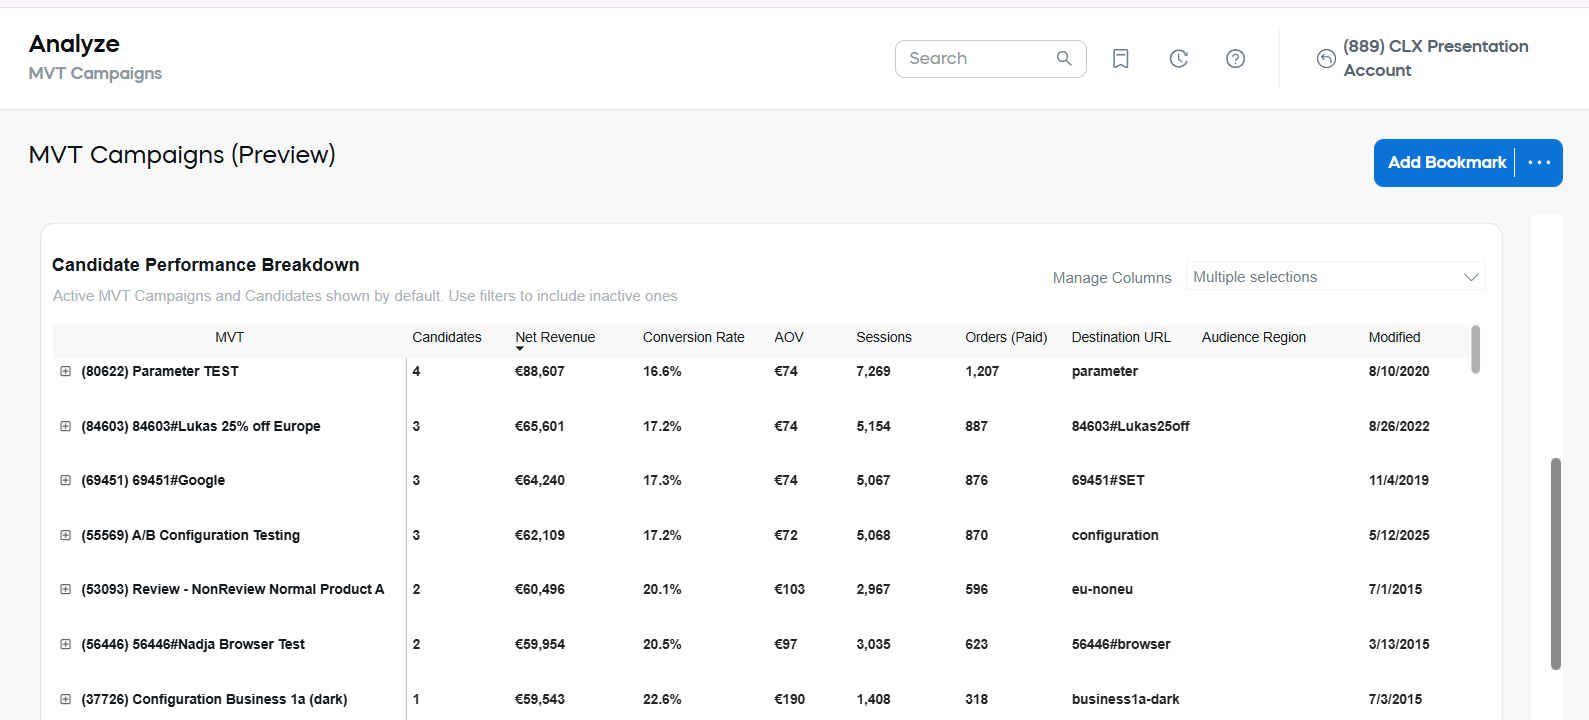
Task: Select the €64,240 net revenue cell
Action: pyautogui.click(x=540, y=480)
